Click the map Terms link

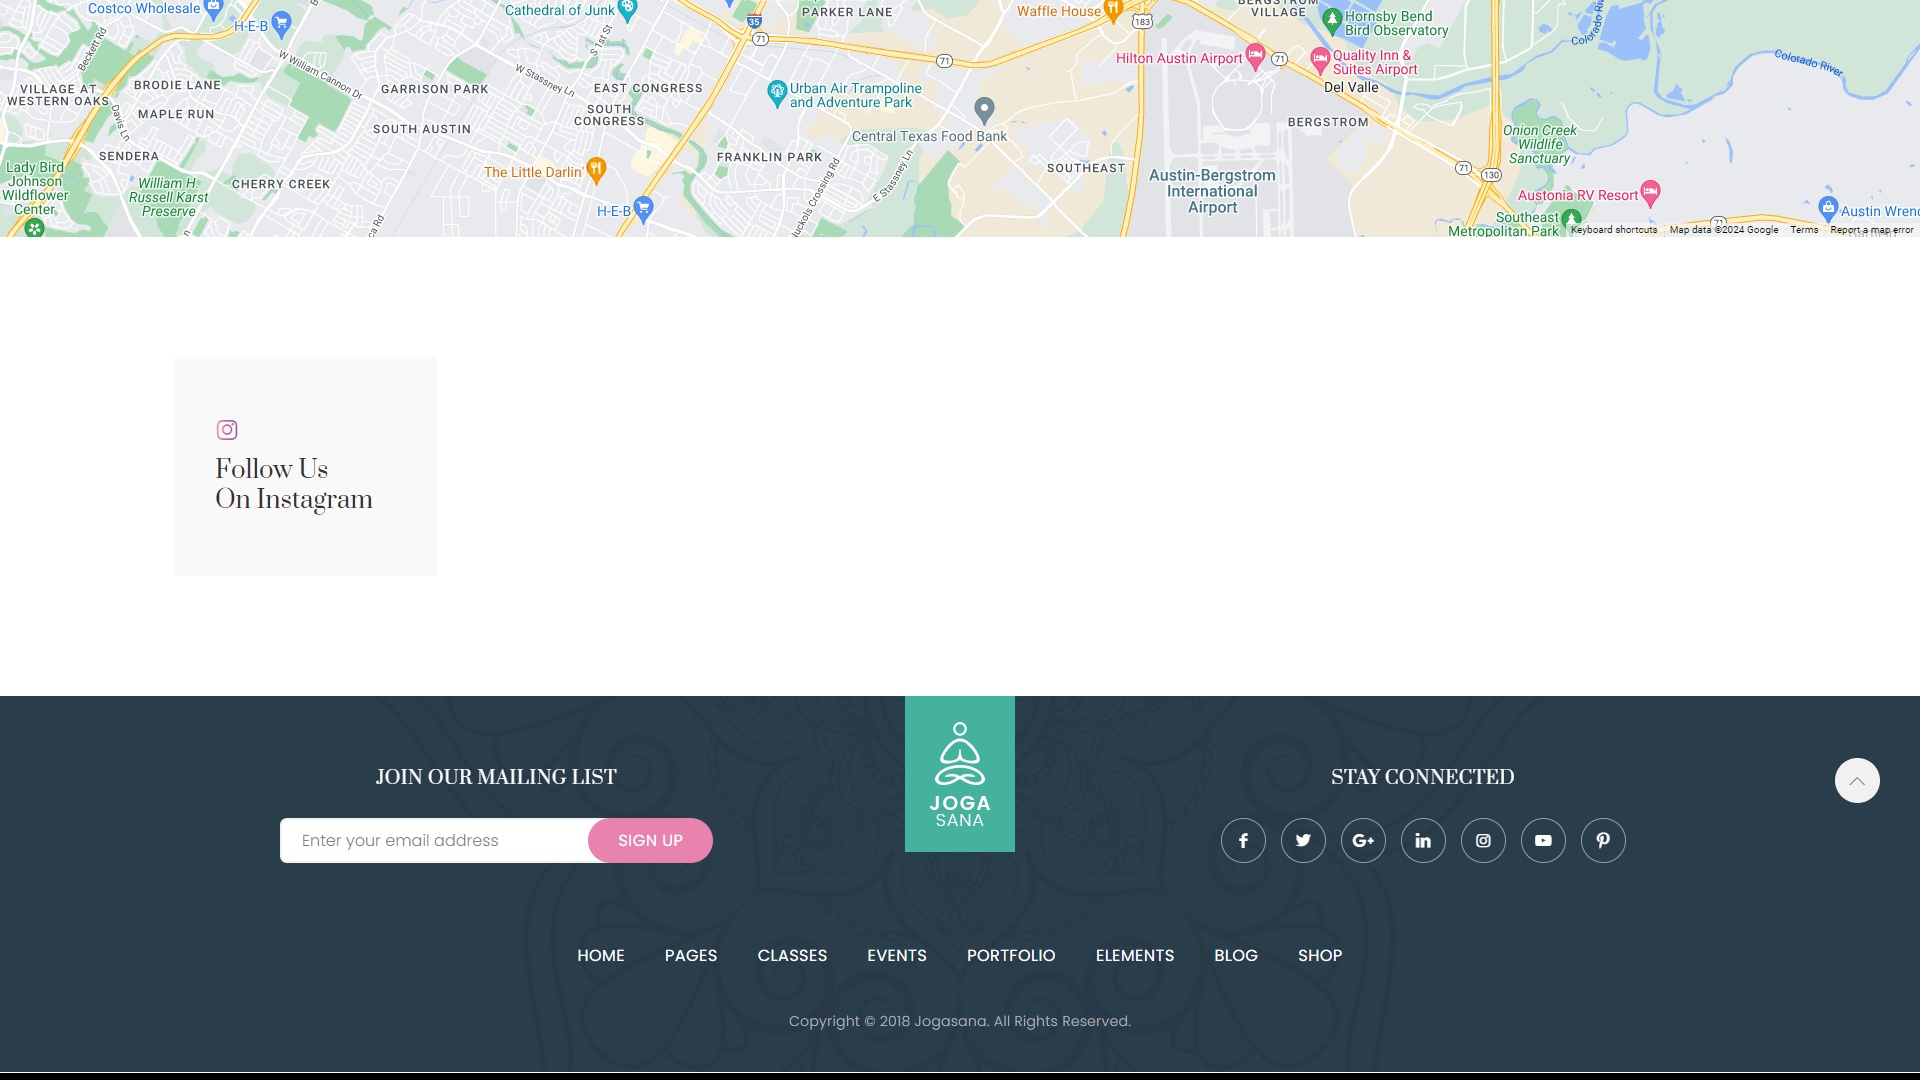point(1804,230)
